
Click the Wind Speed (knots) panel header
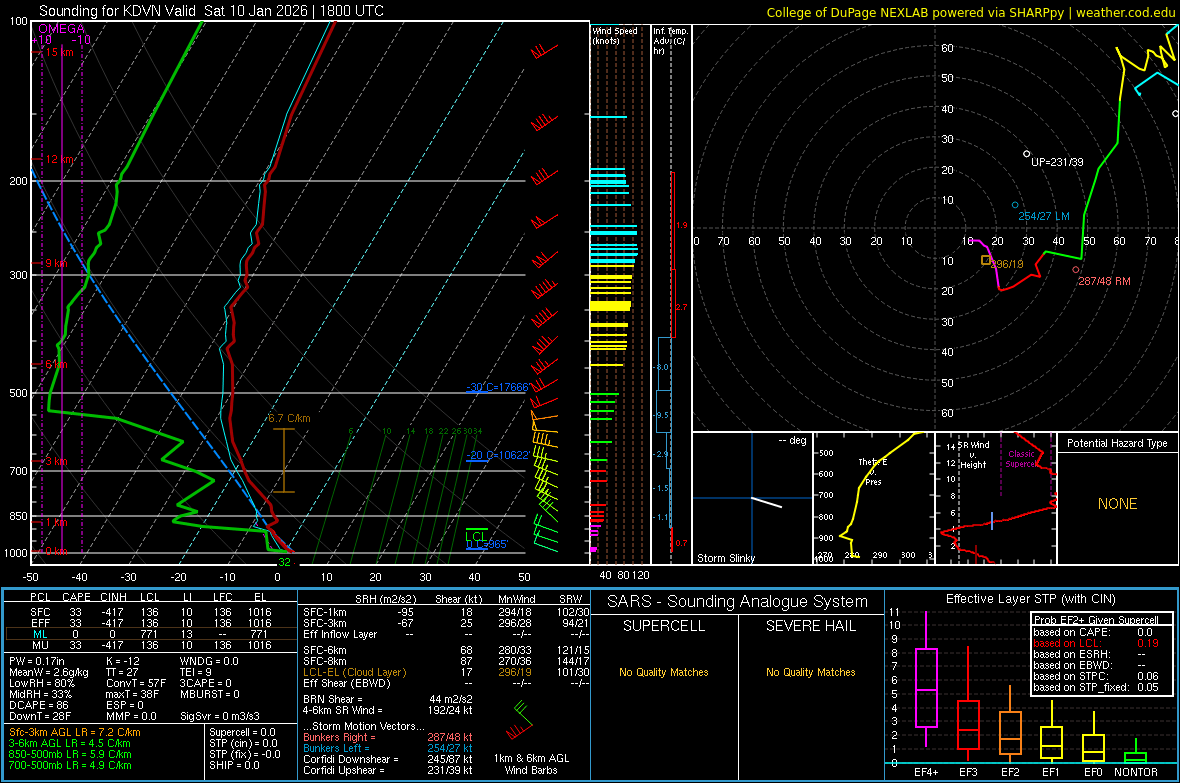point(615,35)
